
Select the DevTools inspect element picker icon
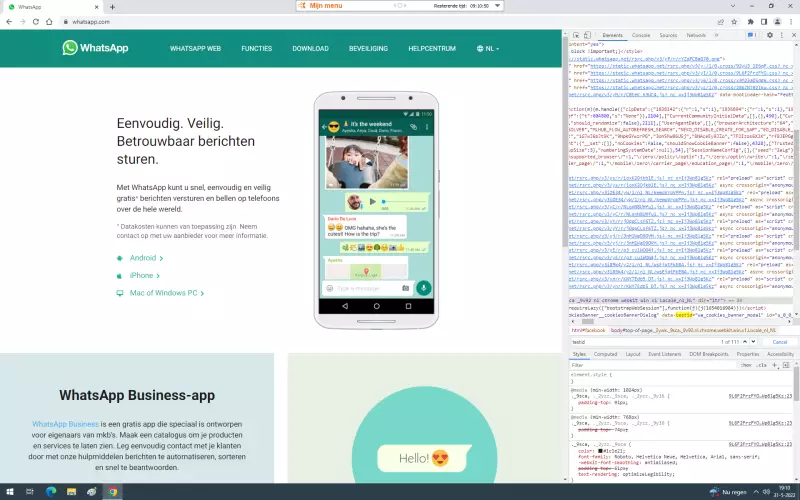[x=576, y=35]
